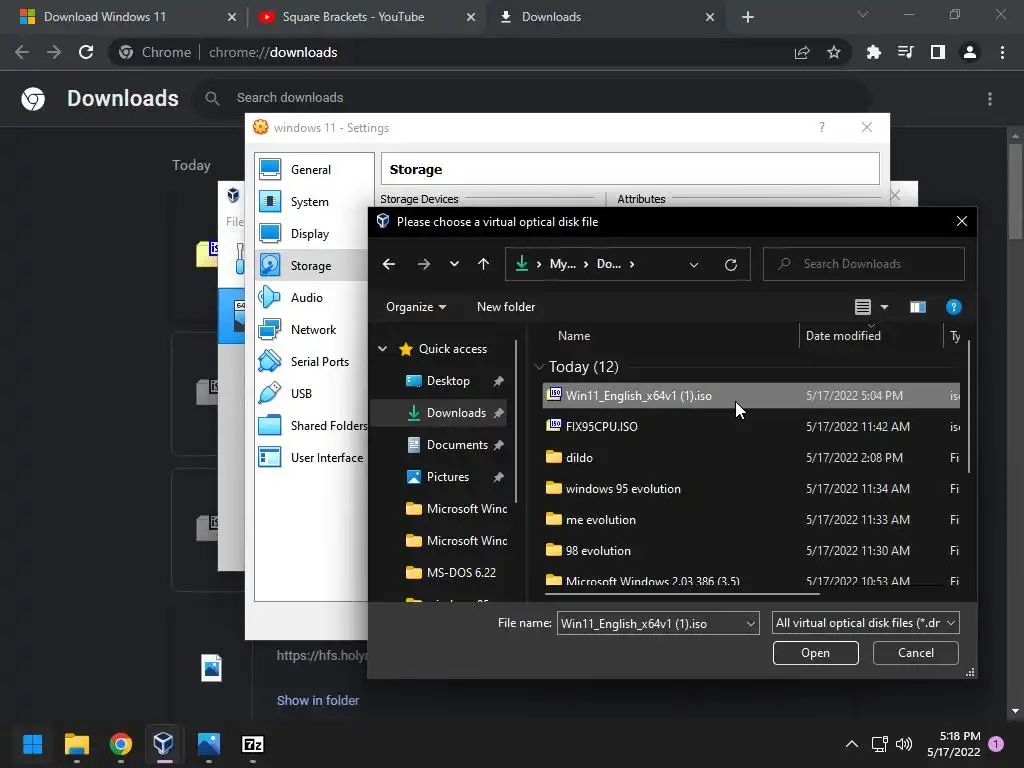Create a New folder
Viewport: 1024px width, 768px height.
click(x=505, y=307)
